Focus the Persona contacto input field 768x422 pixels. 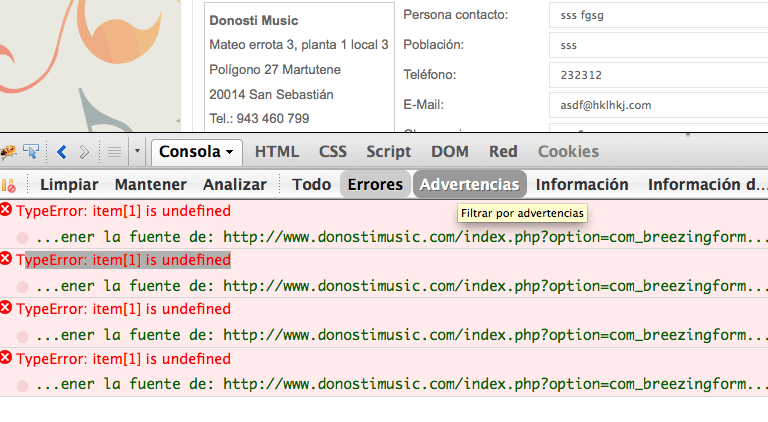(x=658, y=15)
